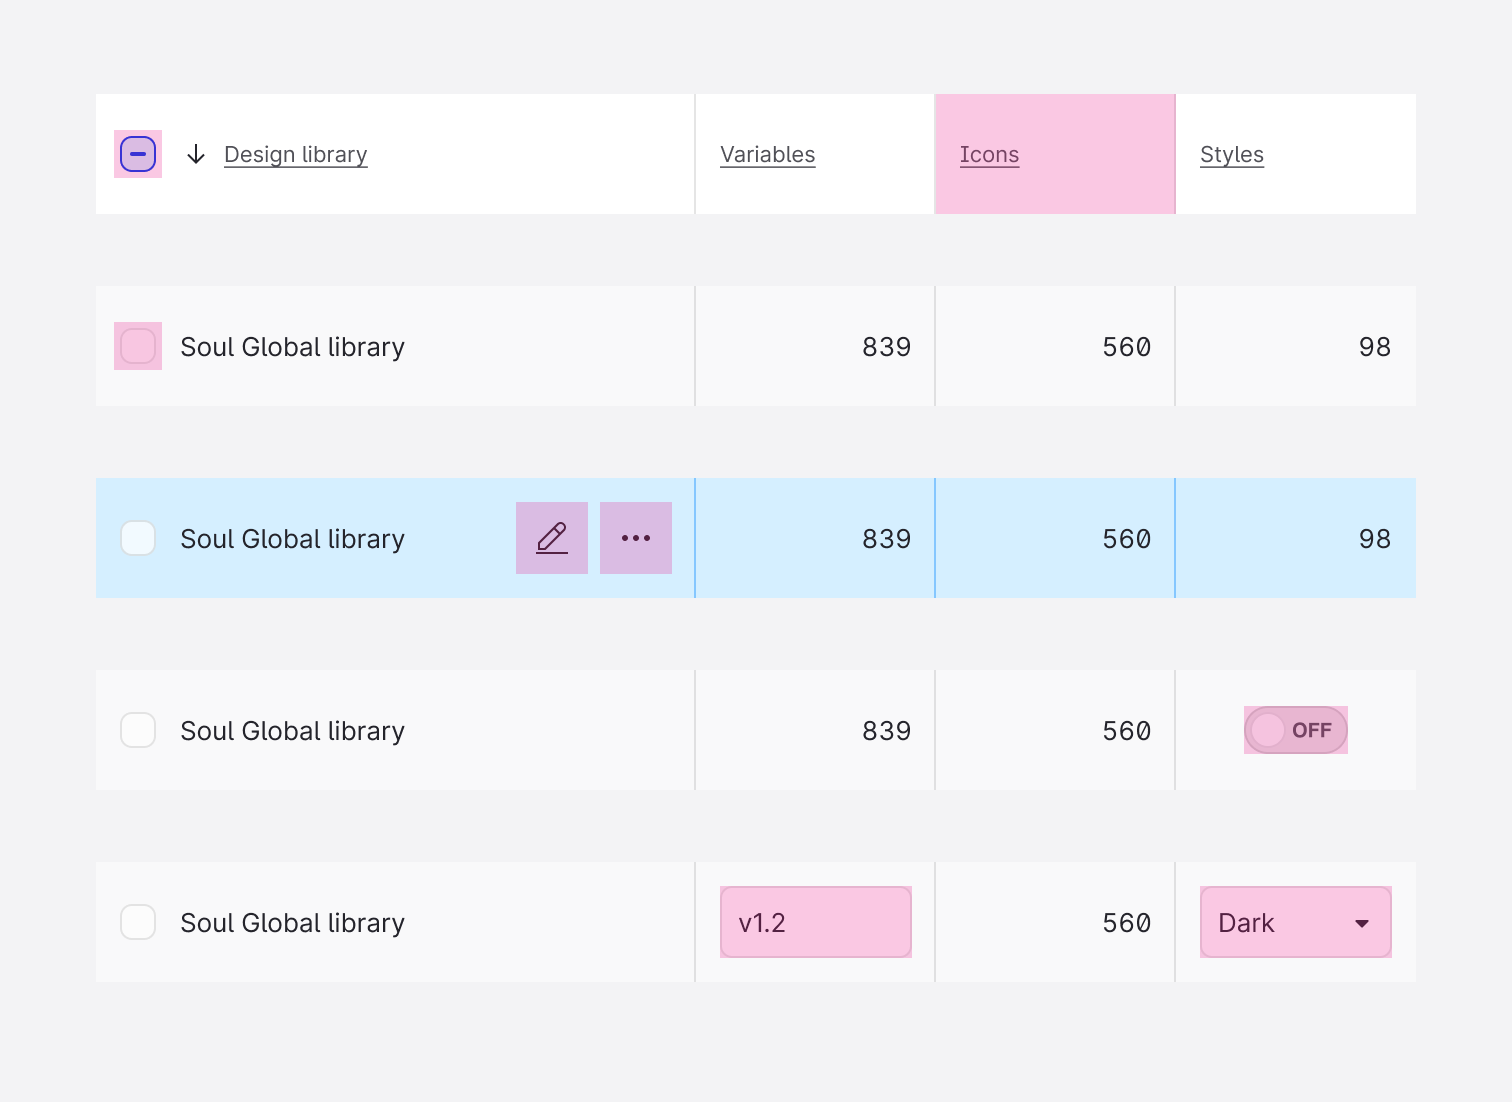This screenshot has width=1512, height=1102.
Task: Check the checkbox on the highlighted row
Action: (137, 538)
